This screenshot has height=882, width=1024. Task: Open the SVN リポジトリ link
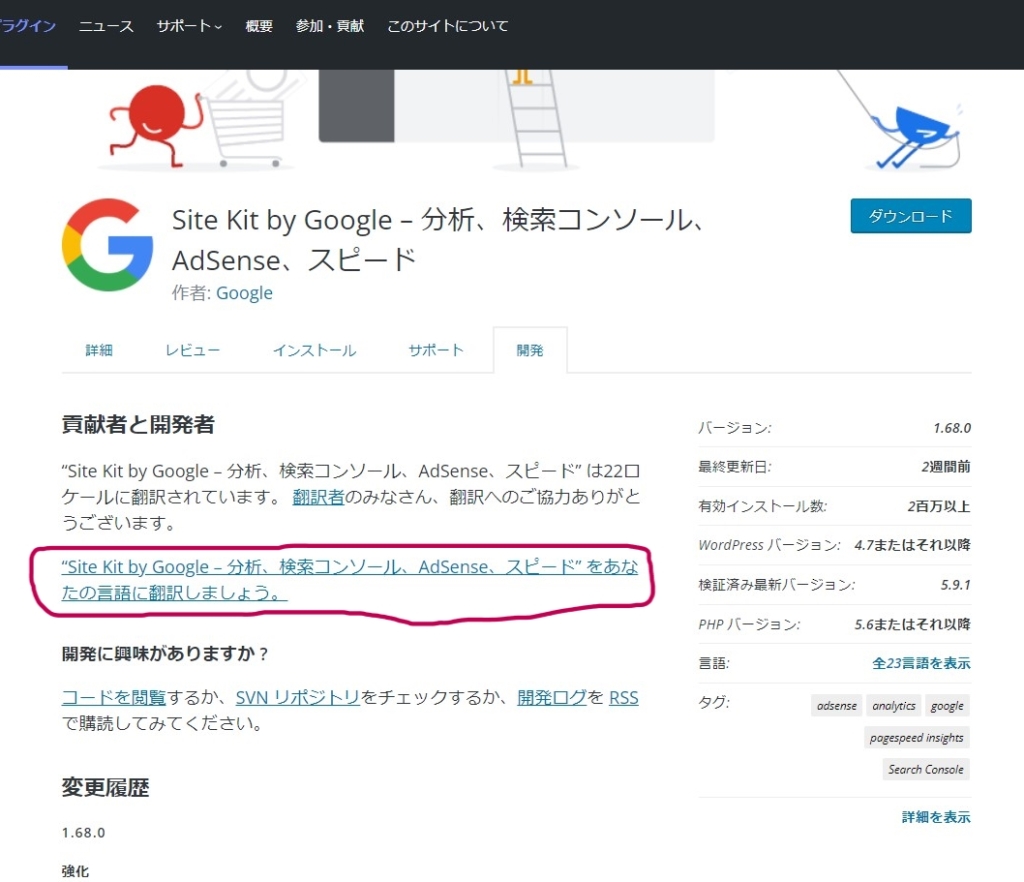(x=298, y=697)
